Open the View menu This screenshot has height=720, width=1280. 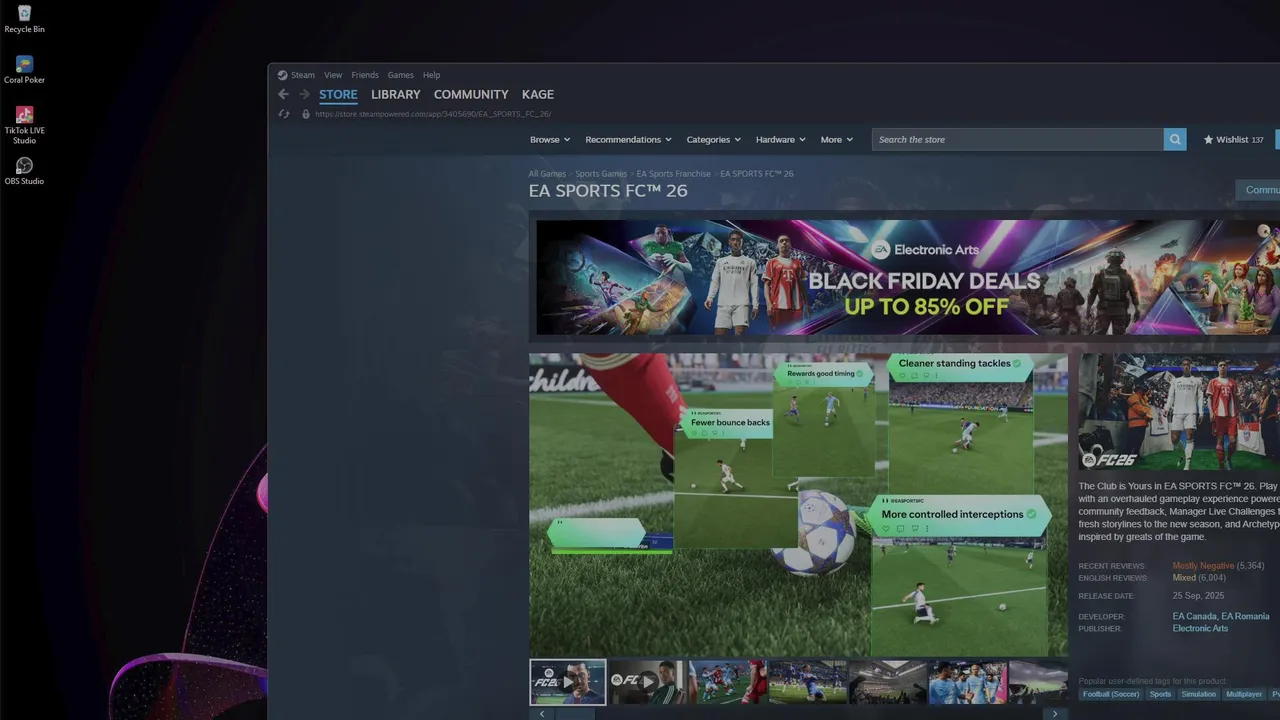pyautogui.click(x=333, y=75)
